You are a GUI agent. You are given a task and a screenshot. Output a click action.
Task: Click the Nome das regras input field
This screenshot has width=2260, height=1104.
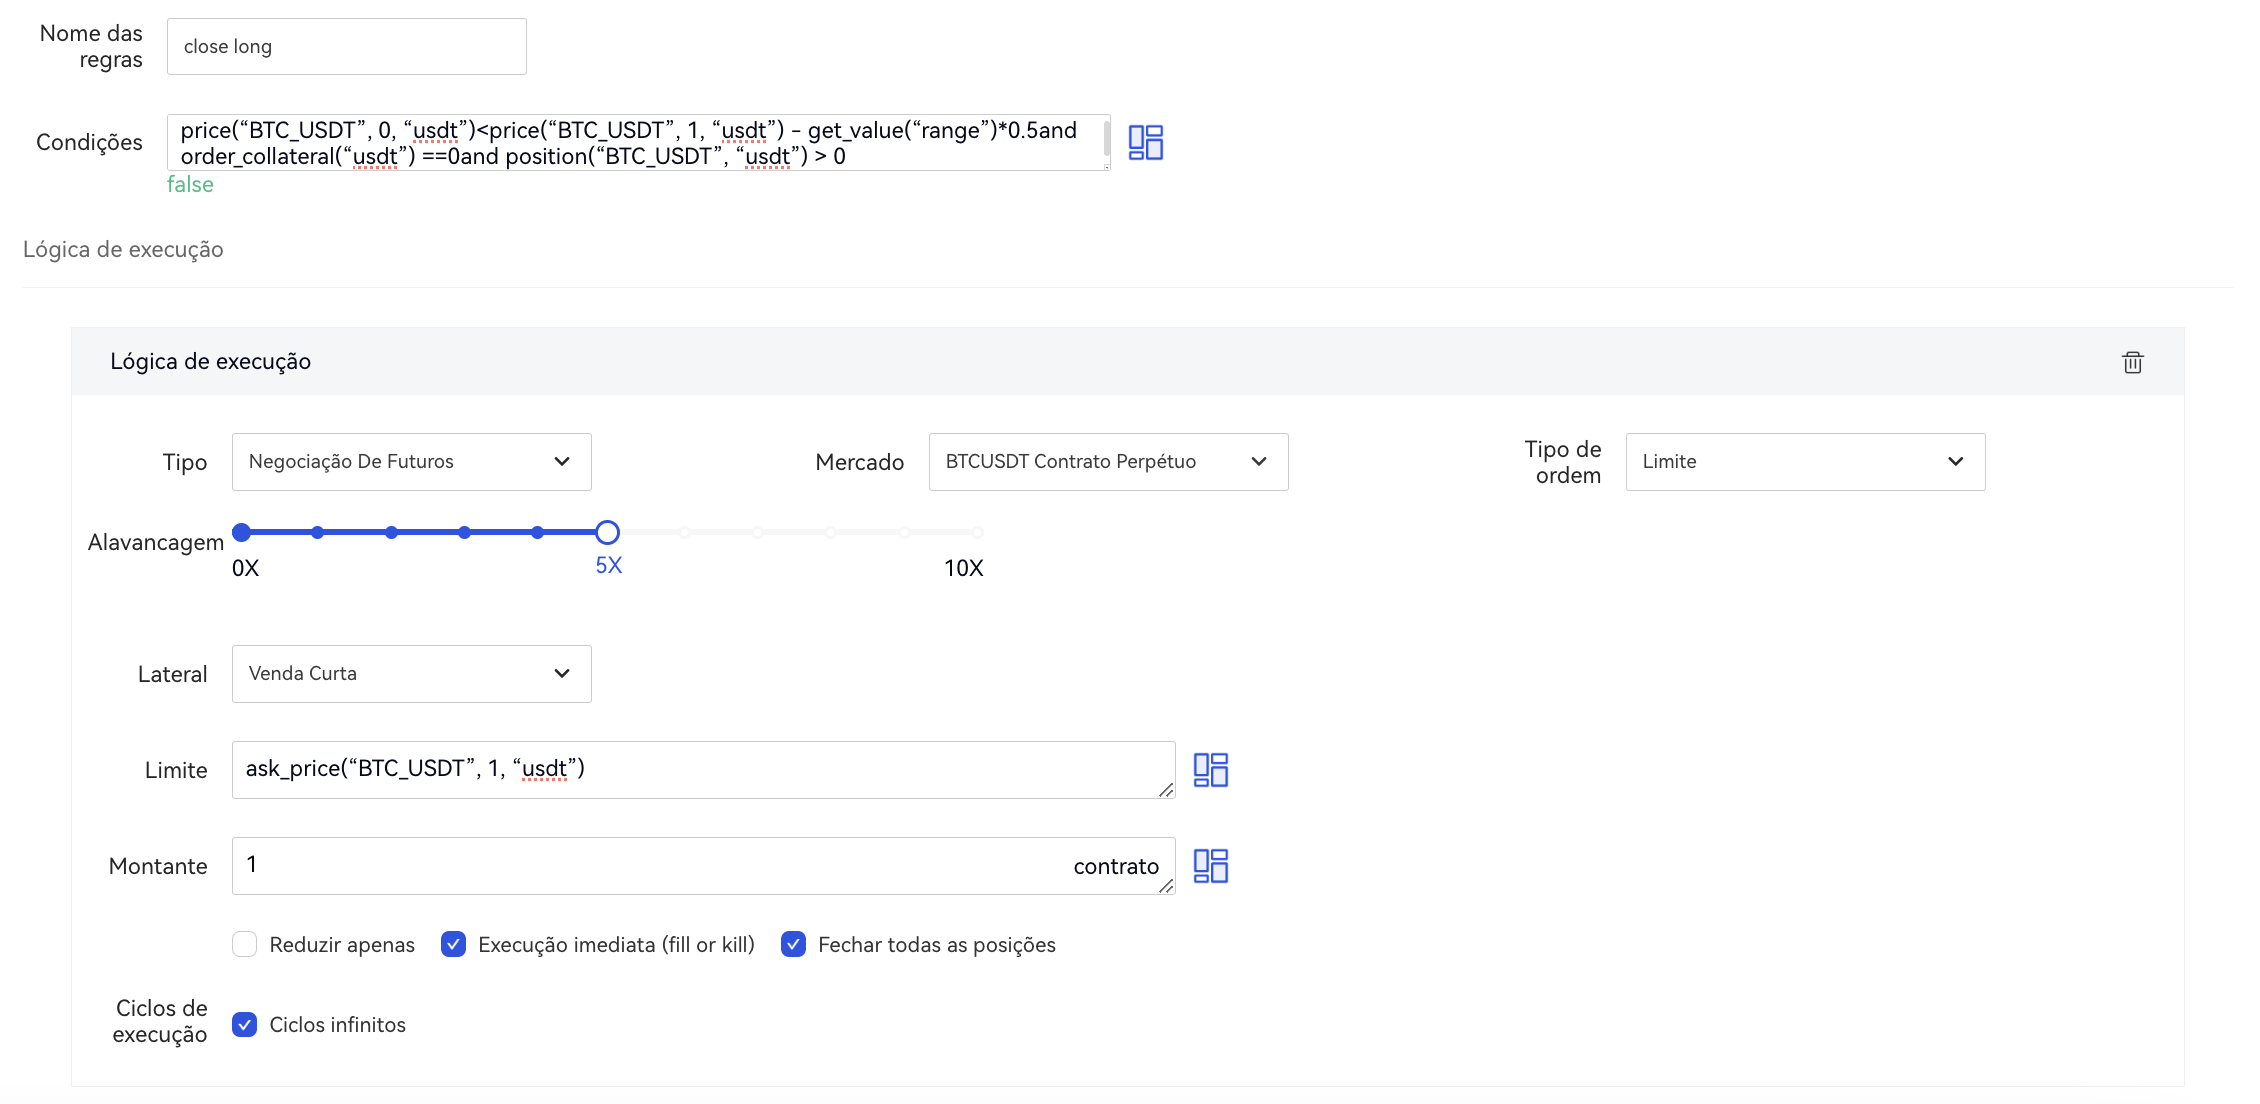(346, 46)
